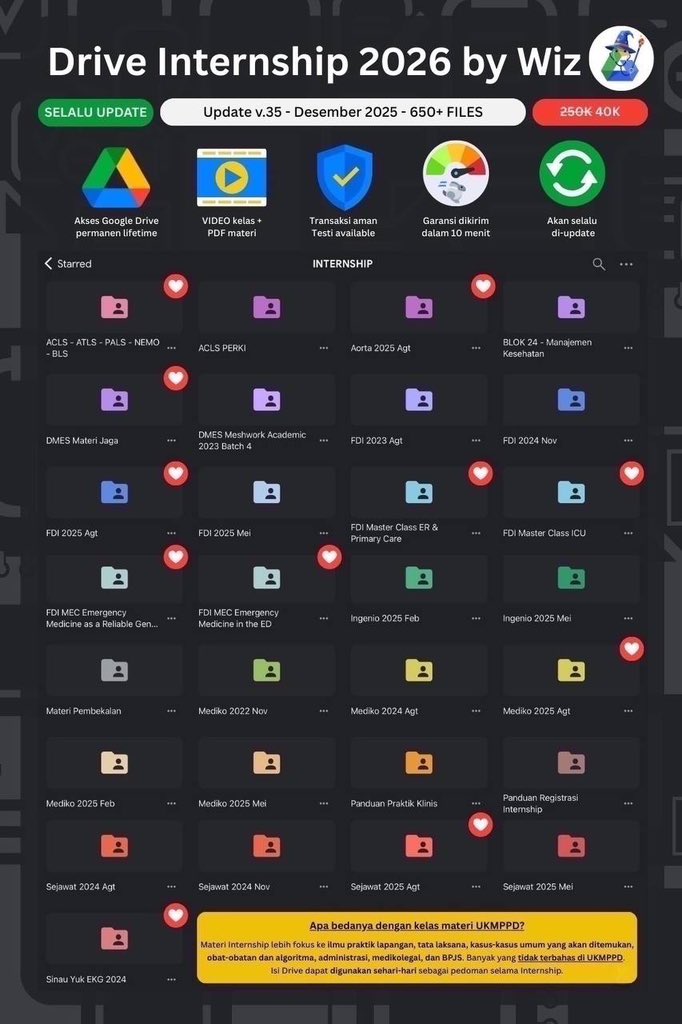Click the blue security shield icon
This screenshot has height=1024, width=682.
coord(344,177)
